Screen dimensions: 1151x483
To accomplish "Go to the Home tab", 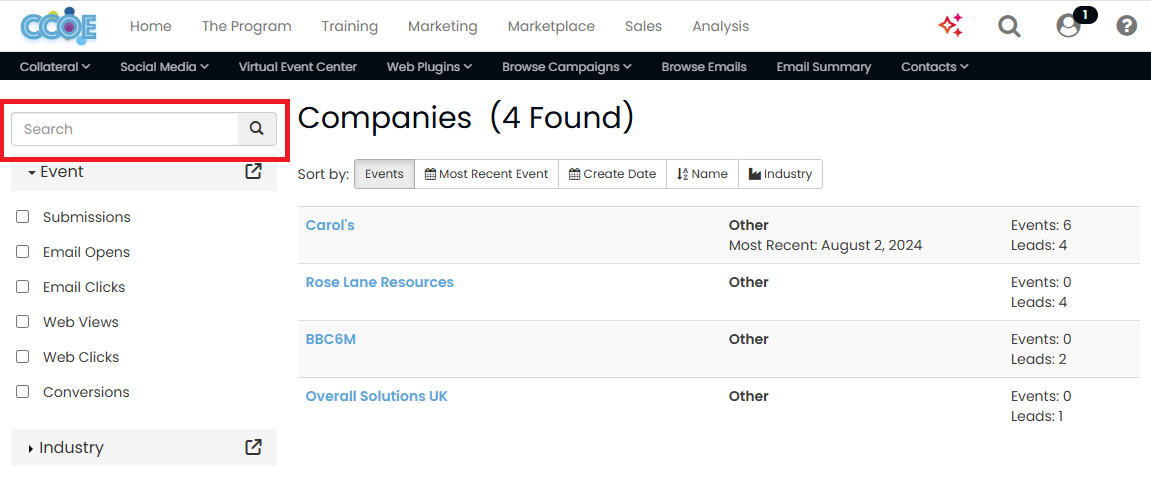I will point(150,26).
